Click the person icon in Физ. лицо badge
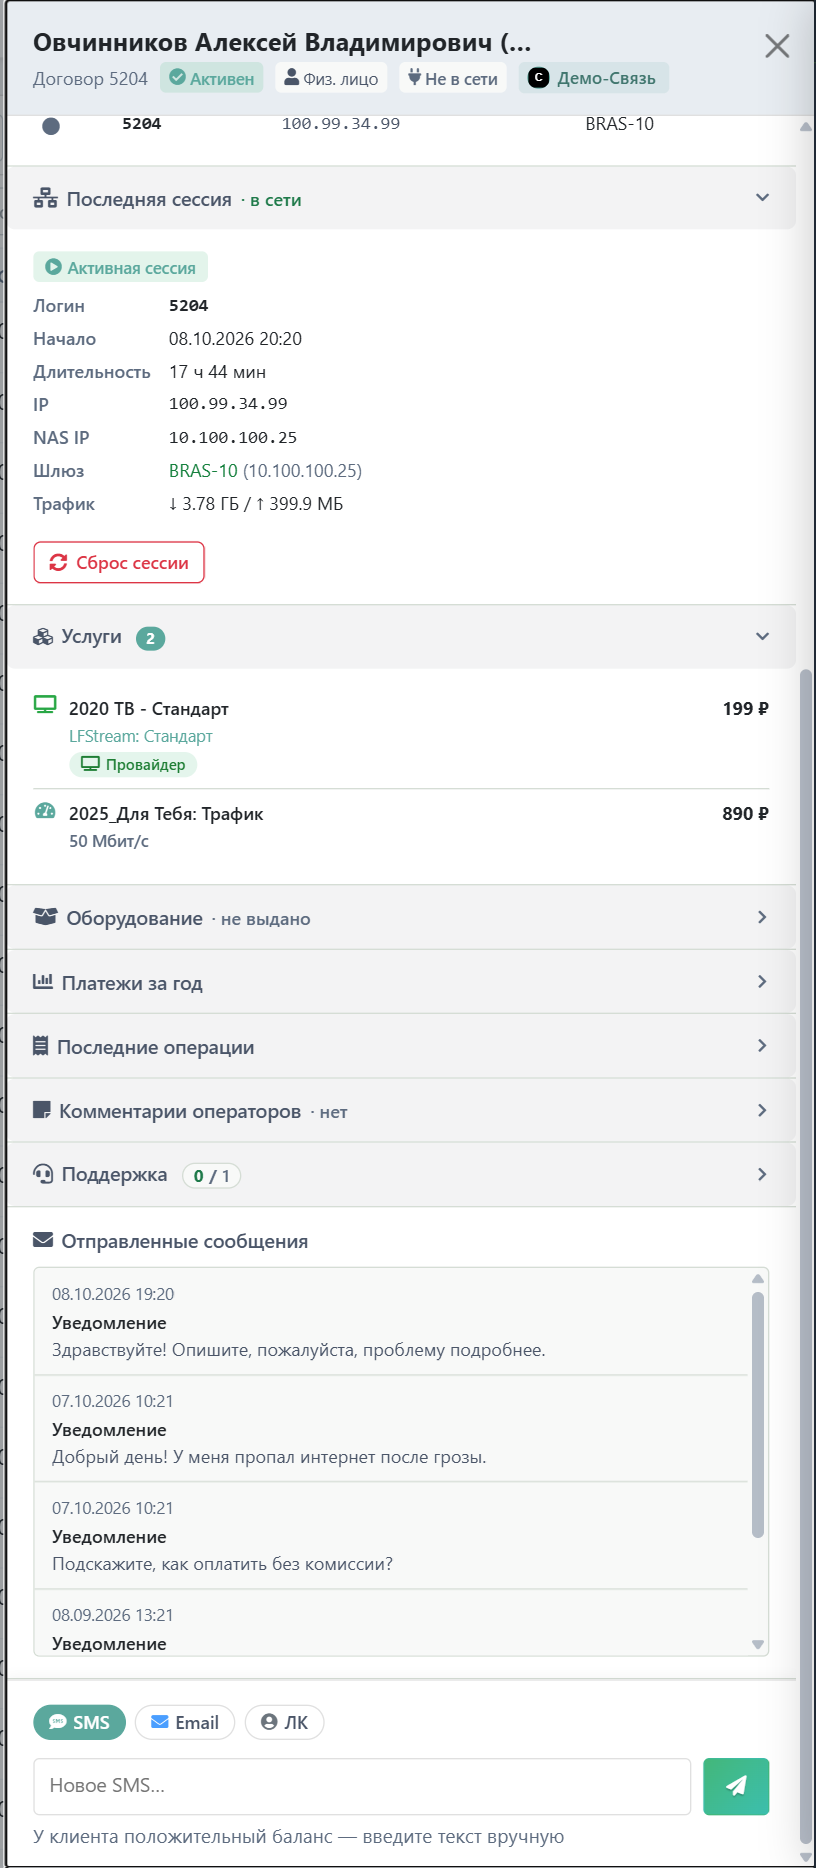 (x=292, y=77)
